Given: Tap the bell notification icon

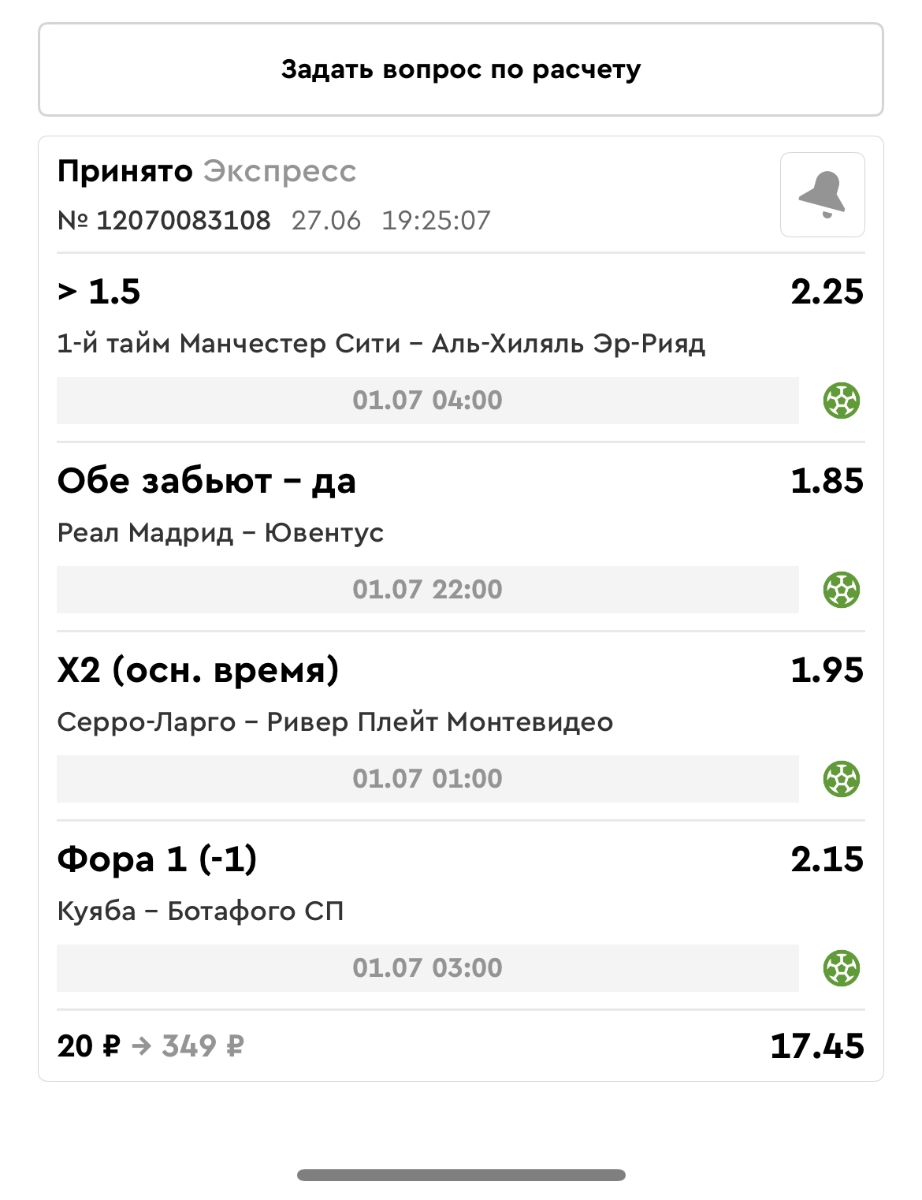Looking at the screenshot, I should 822,194.
